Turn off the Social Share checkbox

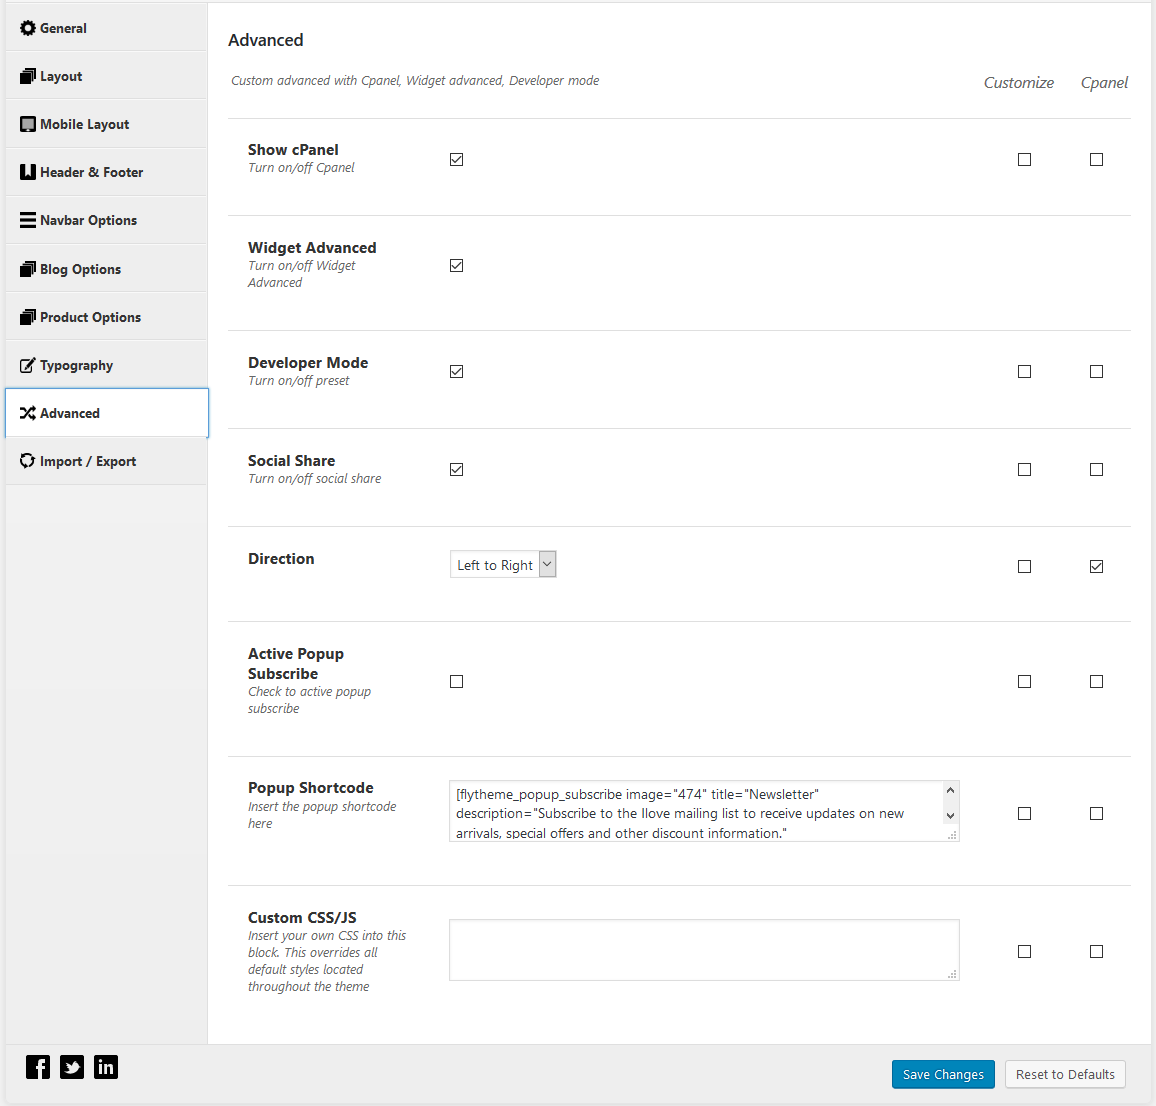point(456,470)
